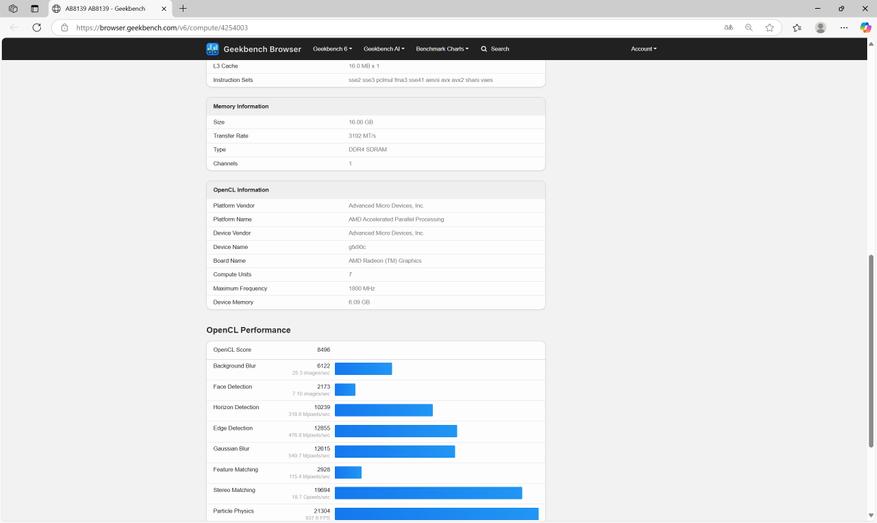Click the Face Detection score bar
The image size is (877, 523).
click(x=345, y=390)
